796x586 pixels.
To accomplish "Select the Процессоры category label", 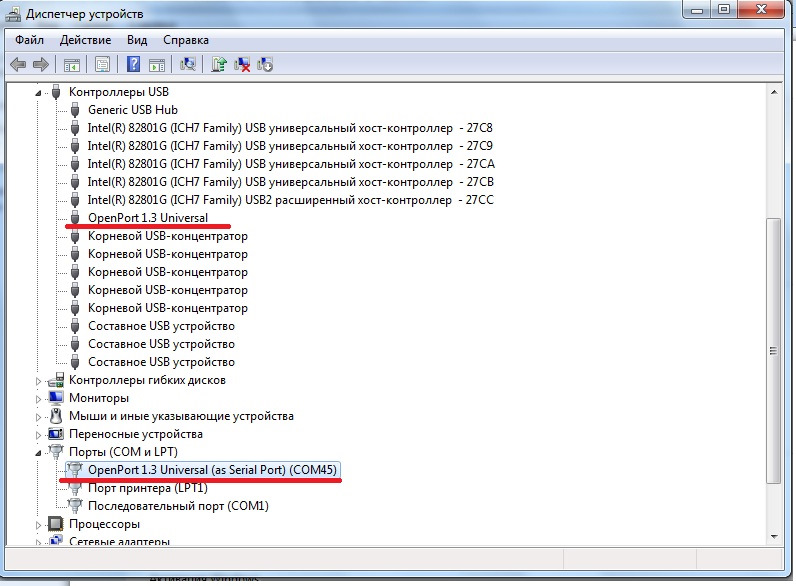I will pos(104,524).
